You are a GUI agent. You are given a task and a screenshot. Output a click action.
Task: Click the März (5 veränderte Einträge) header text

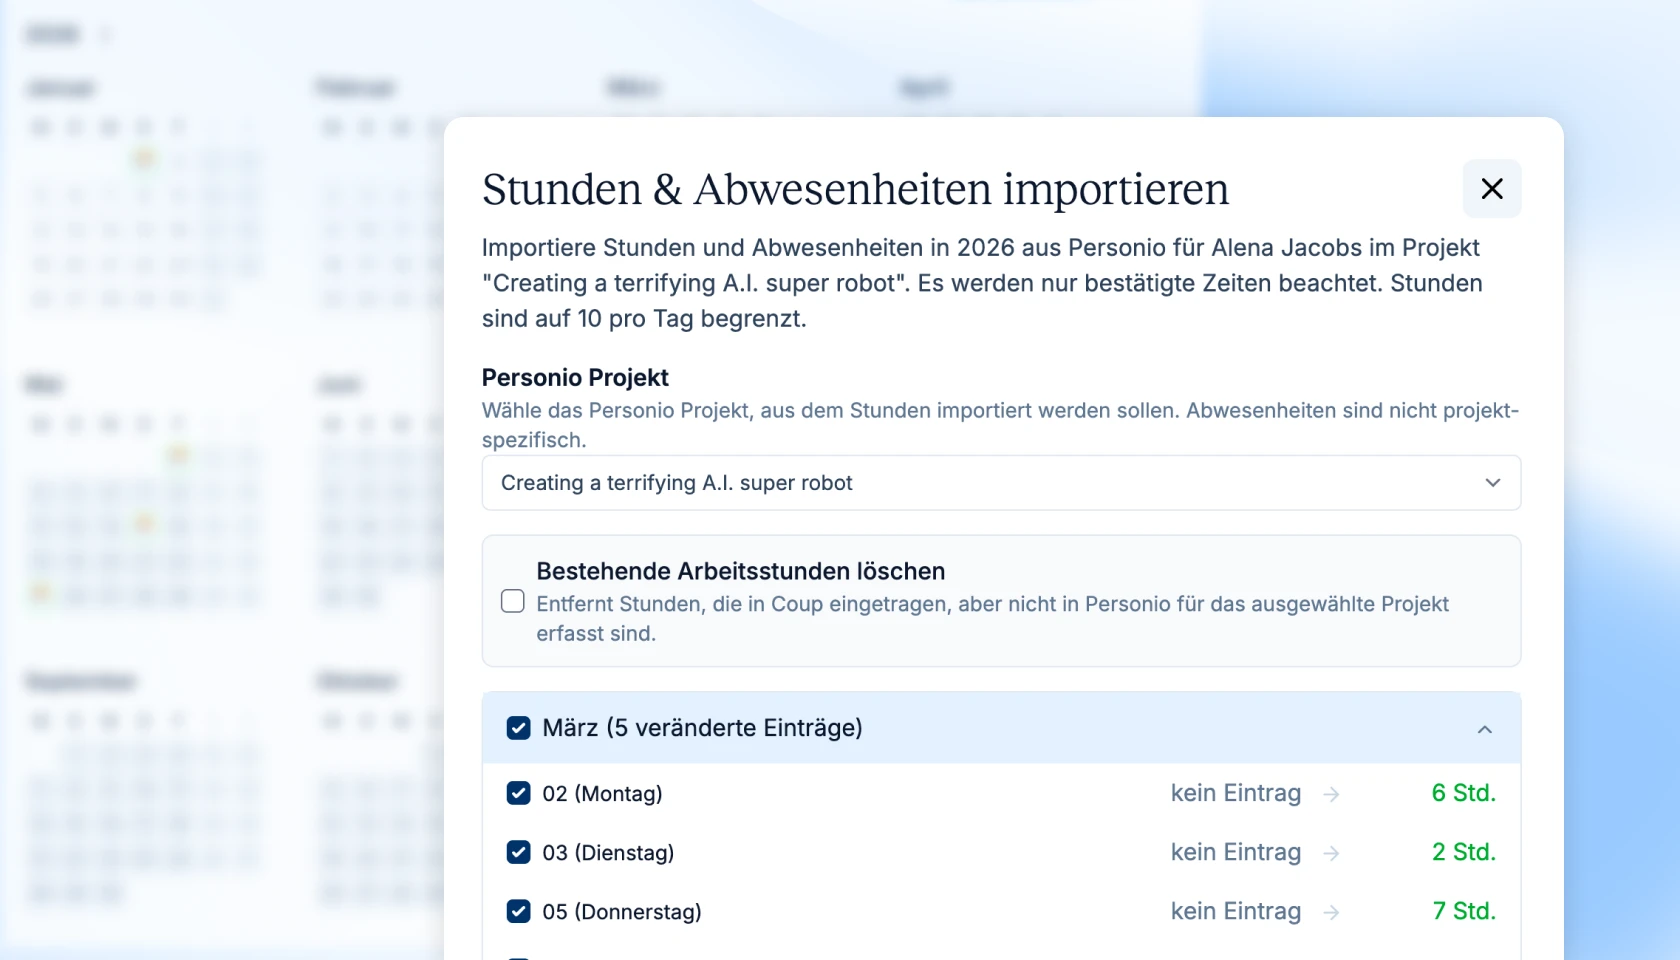tap(702, 728)
